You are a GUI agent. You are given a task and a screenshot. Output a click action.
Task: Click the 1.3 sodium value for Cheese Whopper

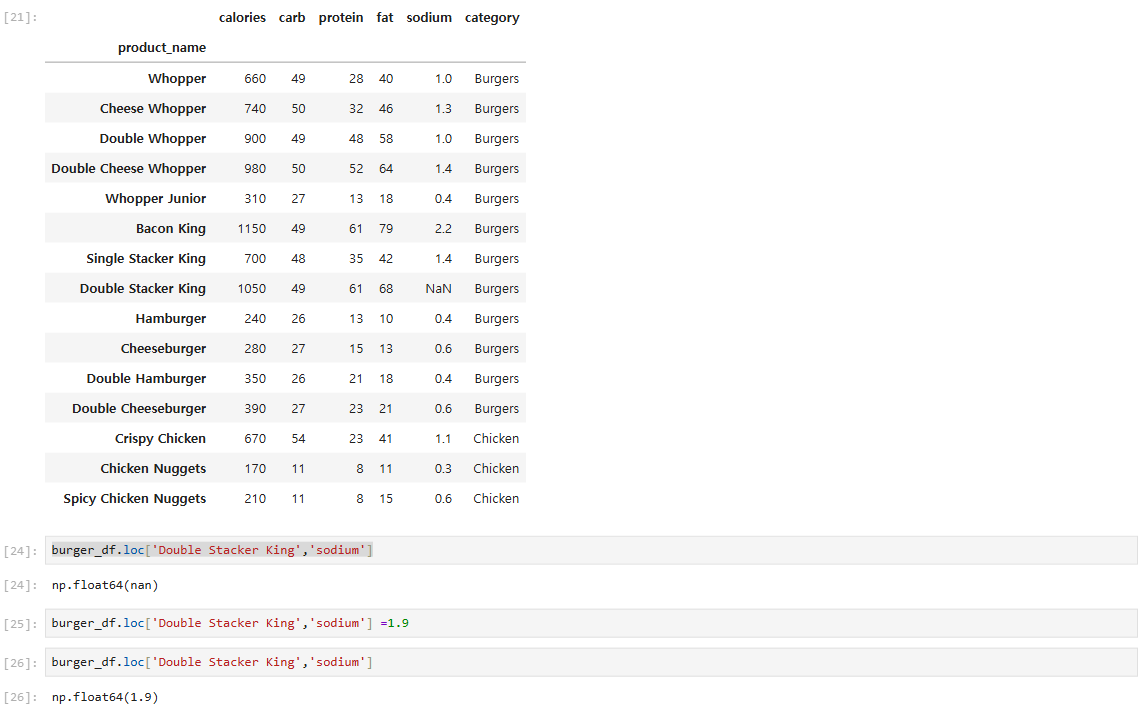pos(443,108)
